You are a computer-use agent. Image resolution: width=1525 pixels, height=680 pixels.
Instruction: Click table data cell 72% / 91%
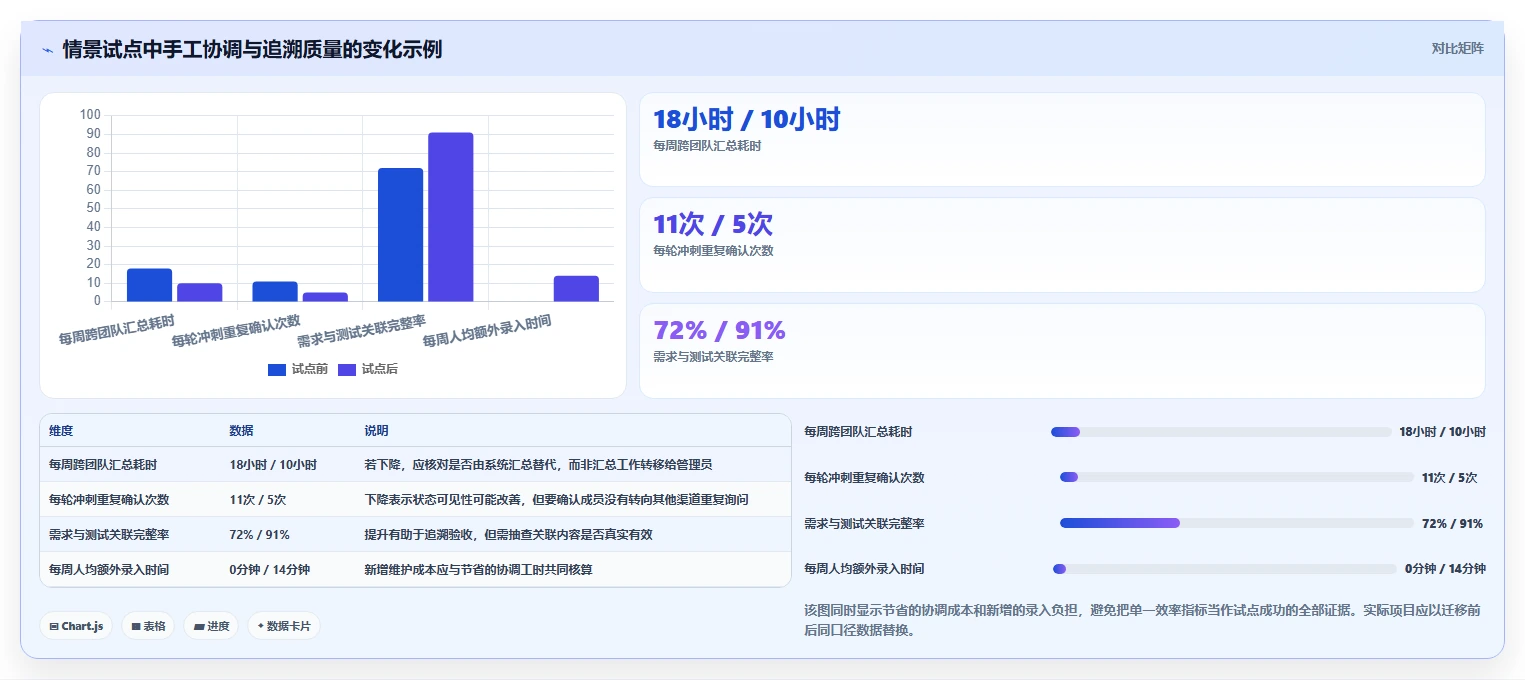tap(259, 535)
